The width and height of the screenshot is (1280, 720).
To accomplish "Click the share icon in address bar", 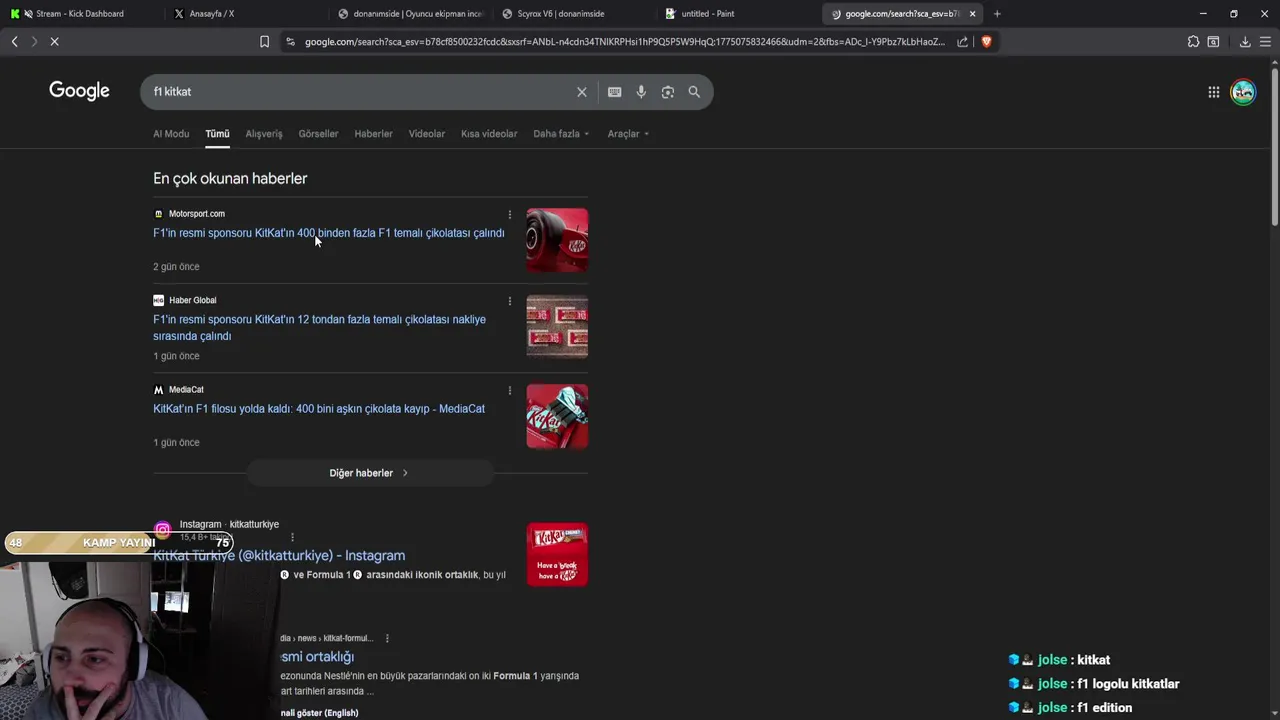I will coord(962,42).
